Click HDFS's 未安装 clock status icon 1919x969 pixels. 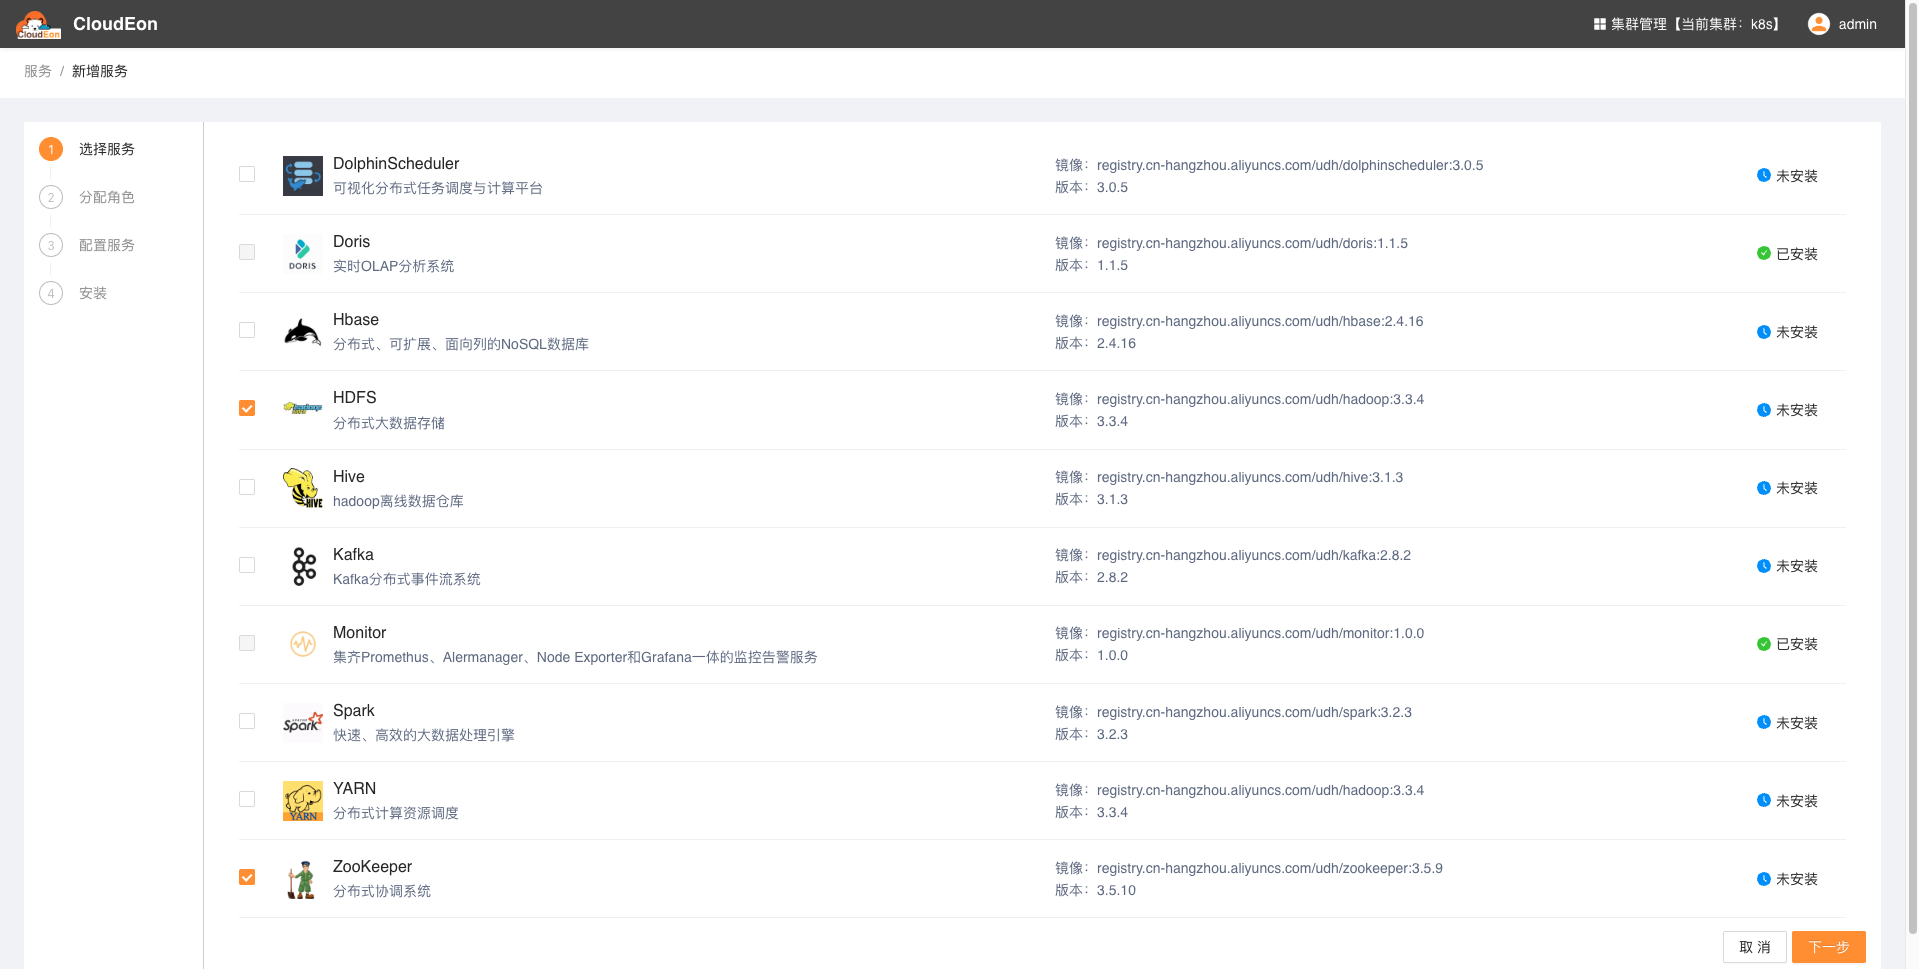click(x=1764, y=410)
